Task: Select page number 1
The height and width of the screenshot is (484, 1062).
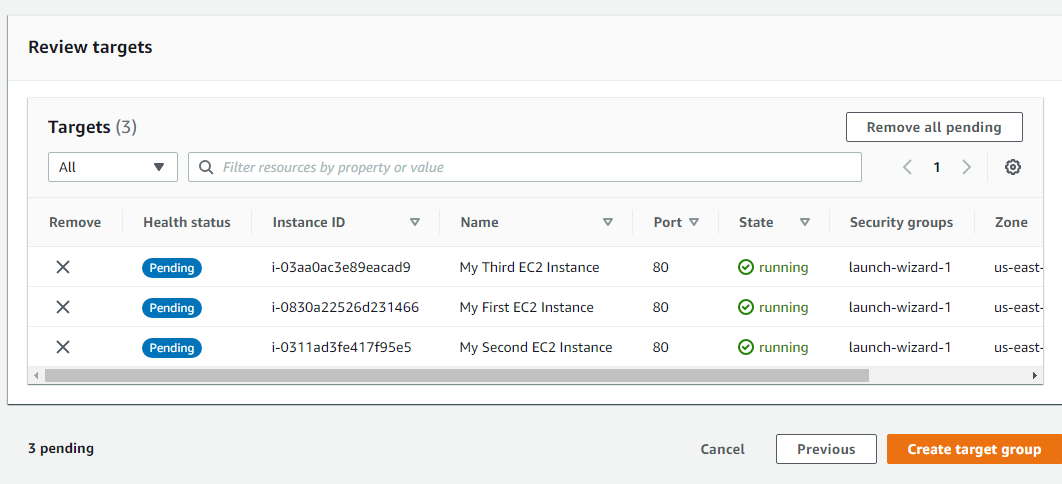Action: [x=937, y=167]
